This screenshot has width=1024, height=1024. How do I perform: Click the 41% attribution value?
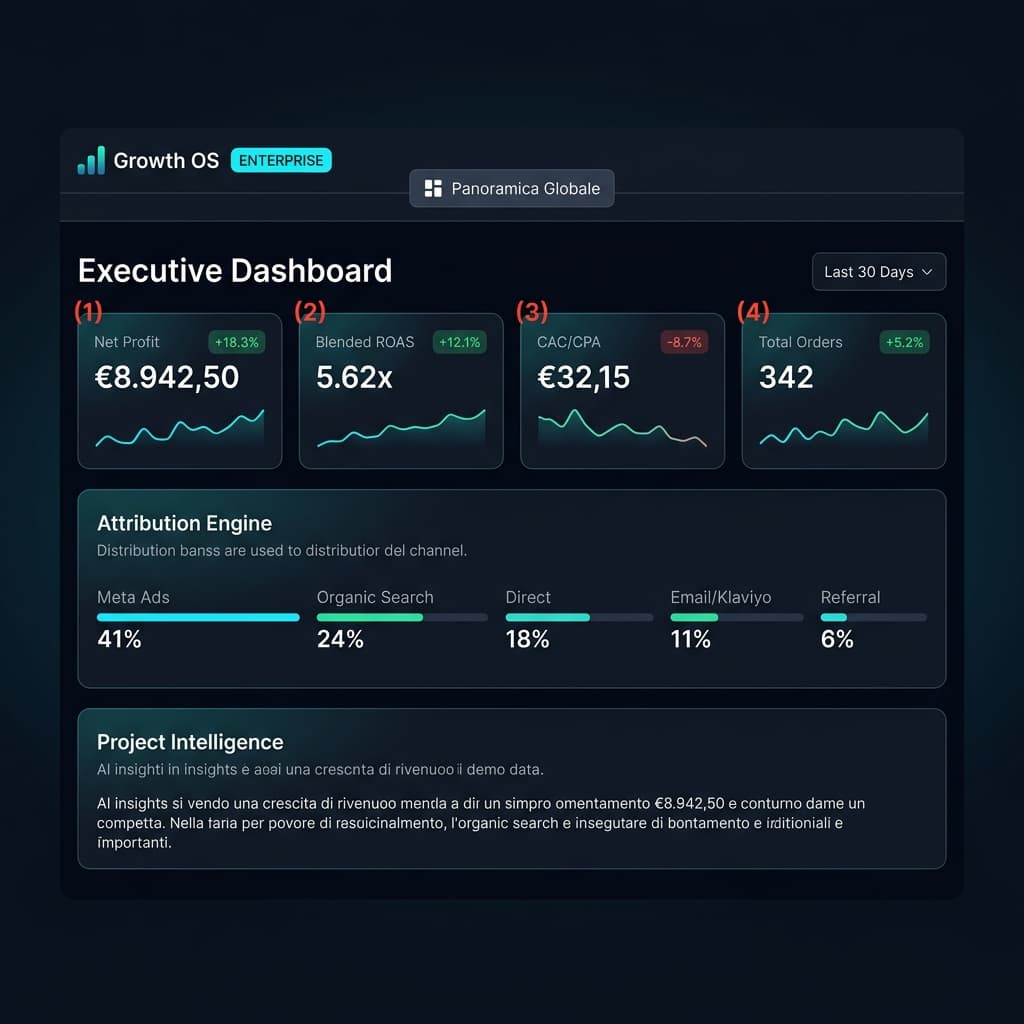pyautogui.click(x=119, y=639)
